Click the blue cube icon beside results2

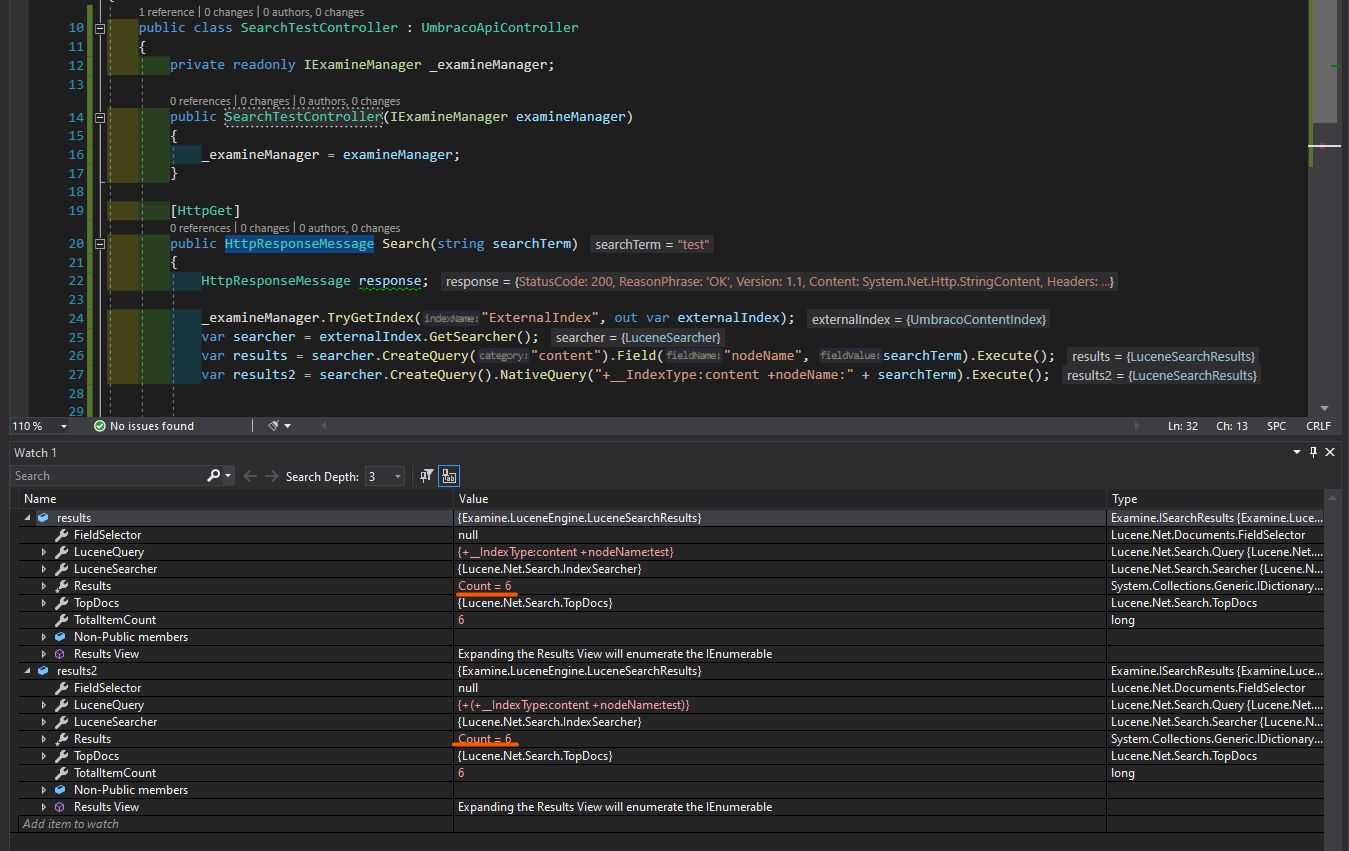[43, 671]
